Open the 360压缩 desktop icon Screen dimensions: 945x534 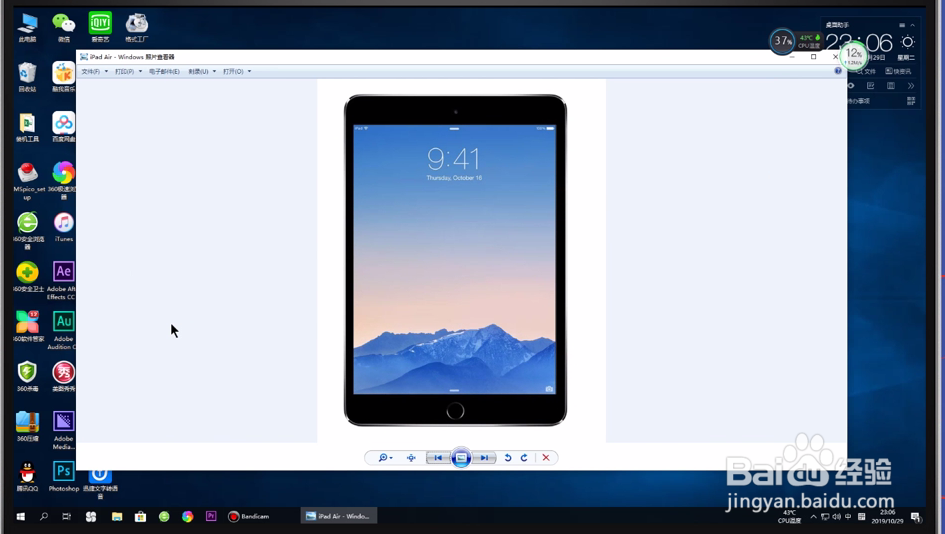pos(27,427)
